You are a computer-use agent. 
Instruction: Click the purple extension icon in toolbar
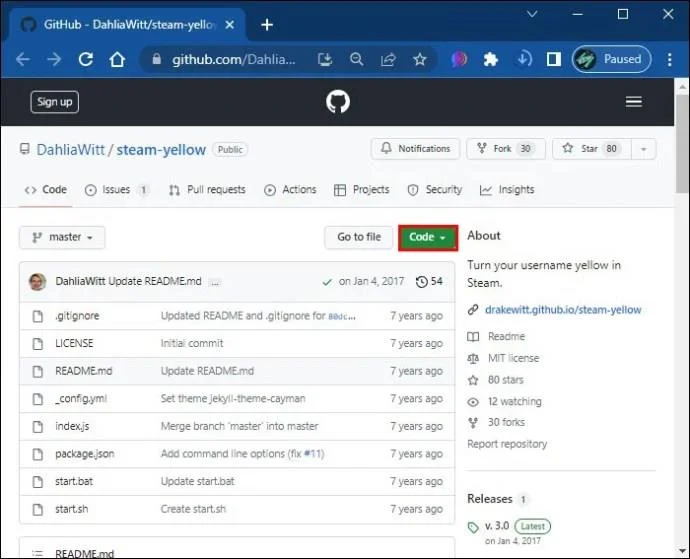tap(459, 59)
